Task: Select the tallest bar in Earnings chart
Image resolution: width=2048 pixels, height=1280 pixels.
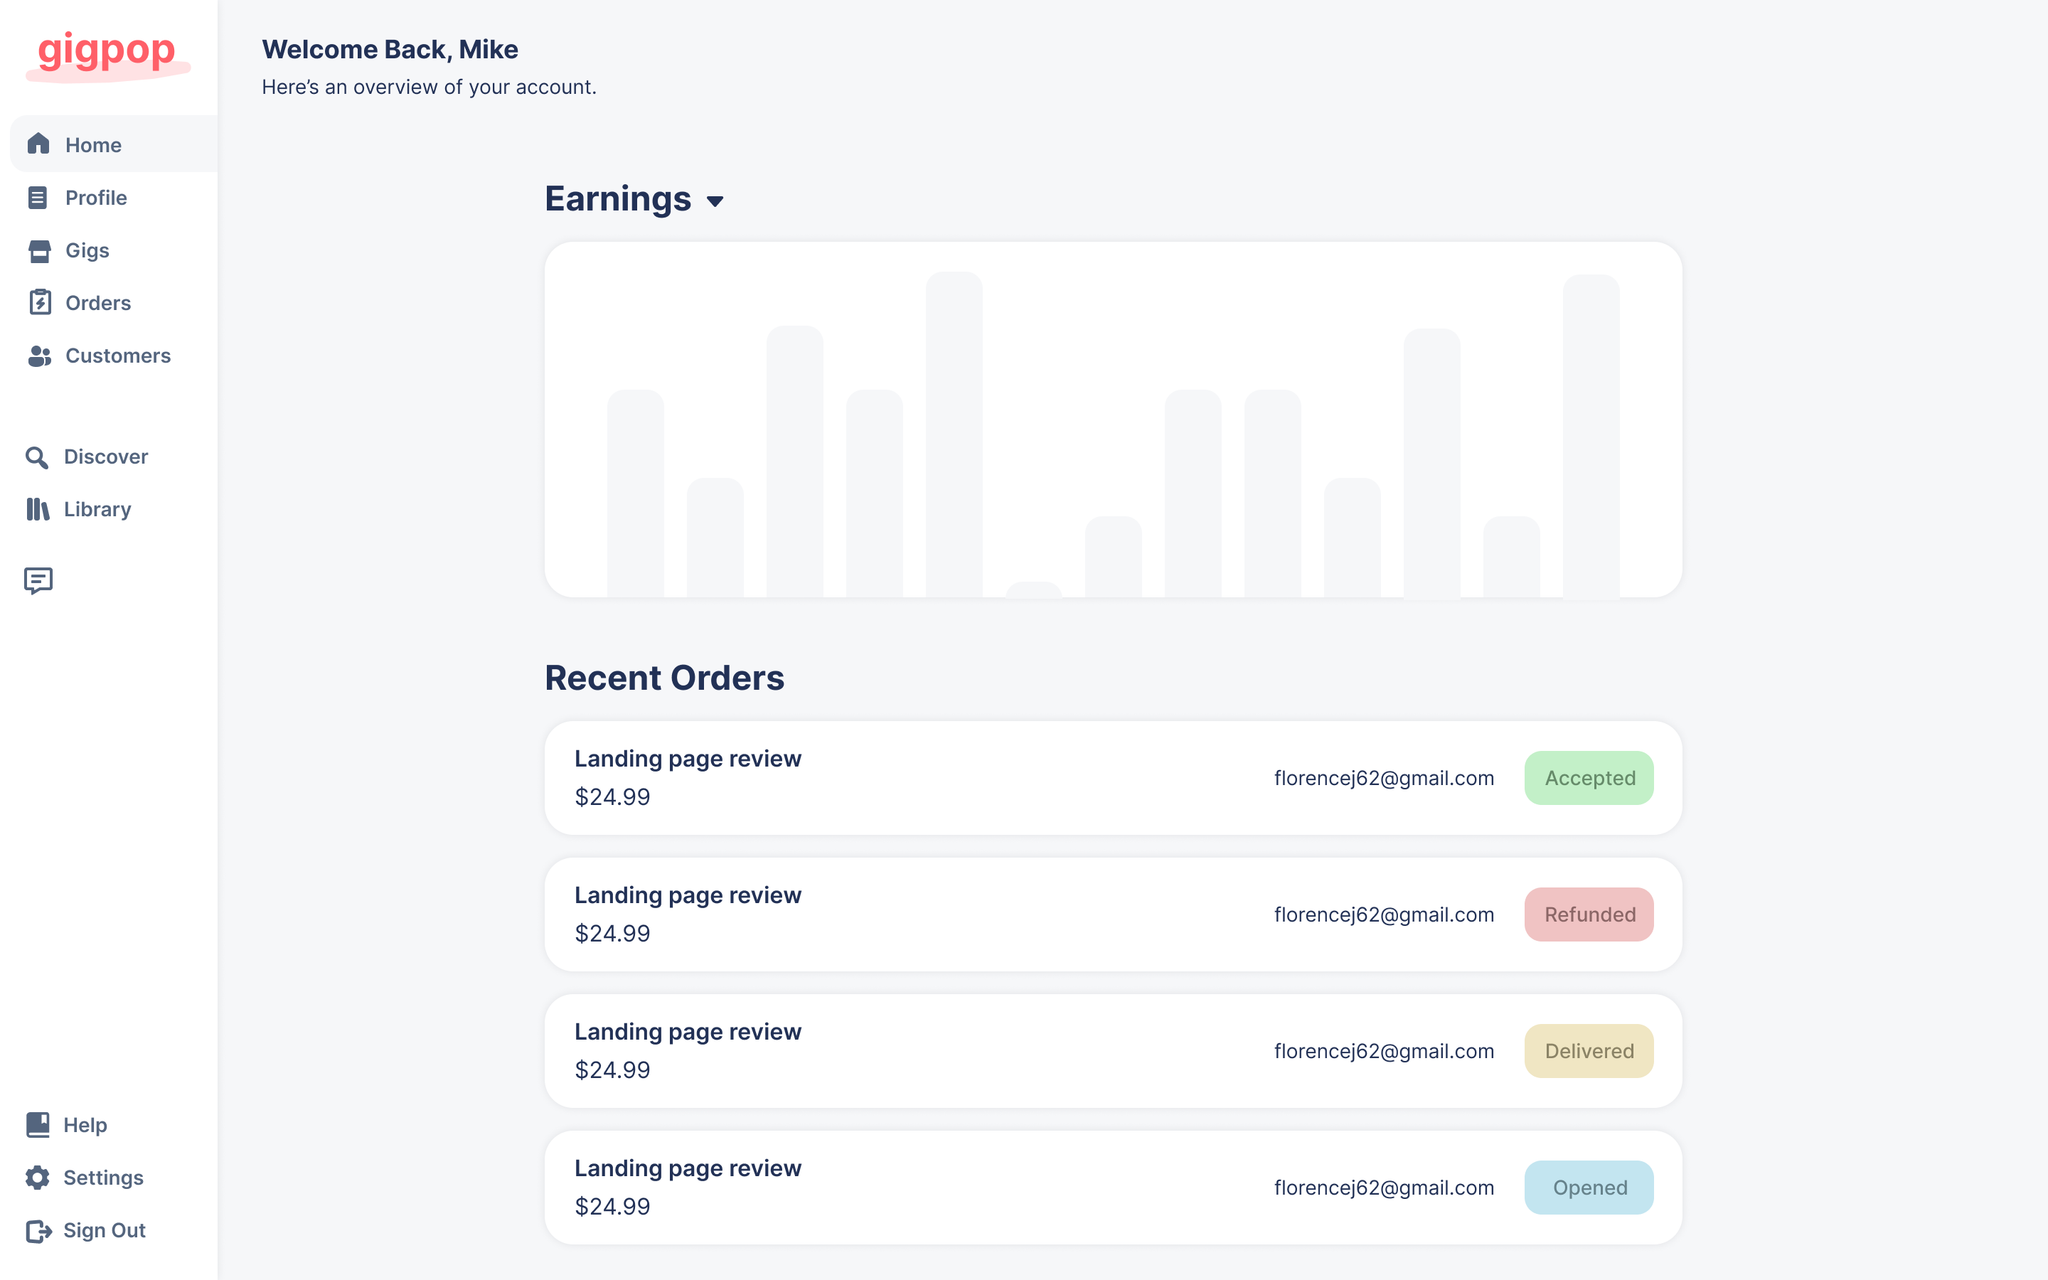Action: coord(955,430)
